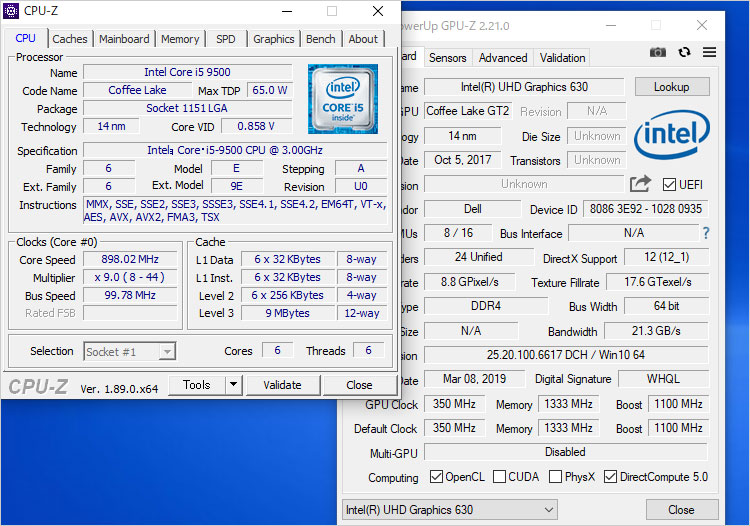
Task: Close the GPU-Z window with the X
Action: (702, 25)
